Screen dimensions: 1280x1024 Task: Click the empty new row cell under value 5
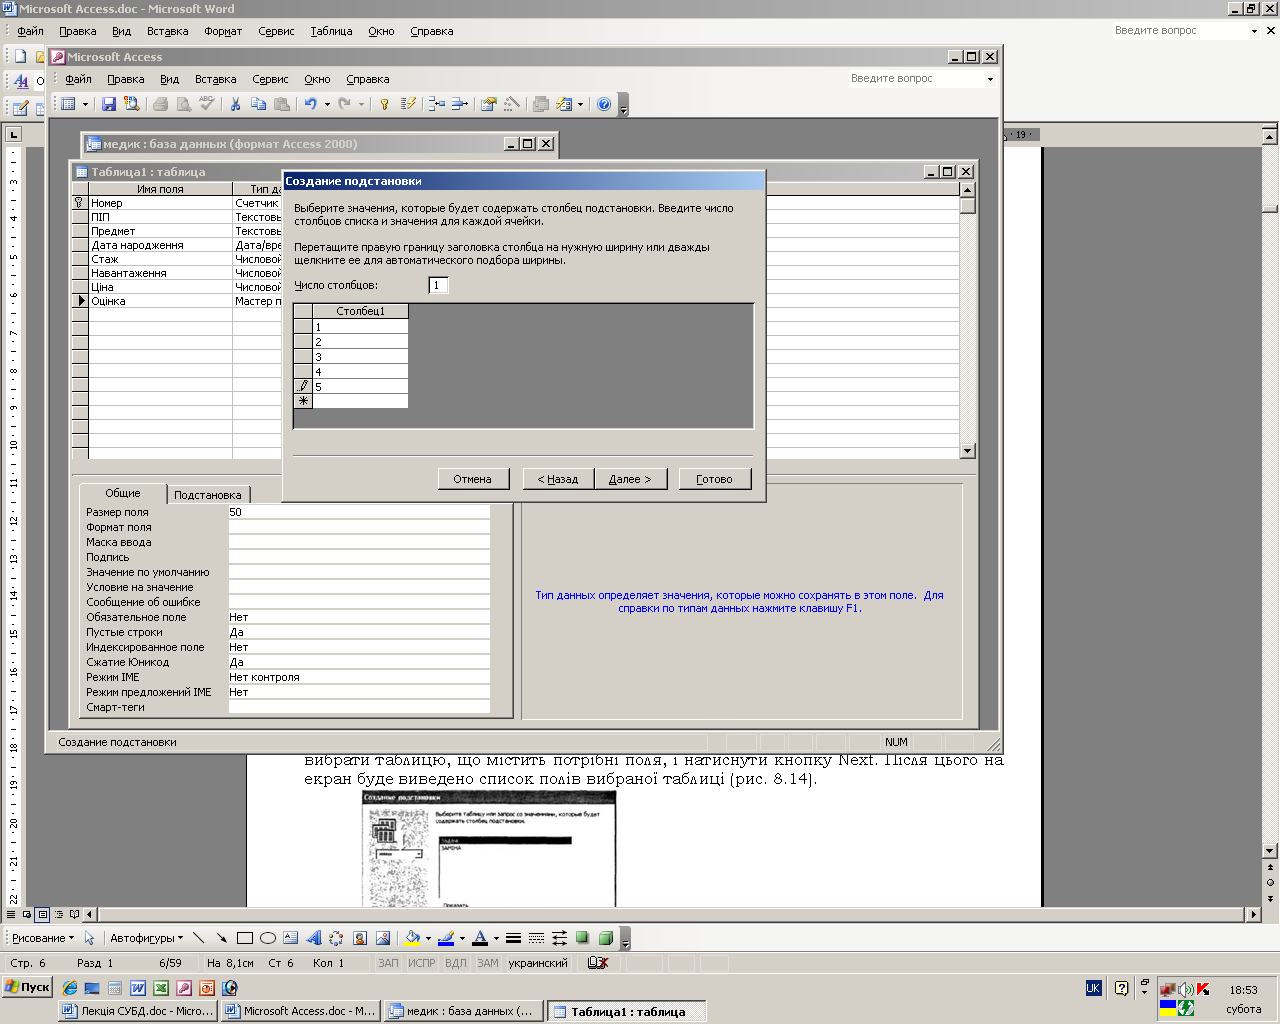[360, 401]
